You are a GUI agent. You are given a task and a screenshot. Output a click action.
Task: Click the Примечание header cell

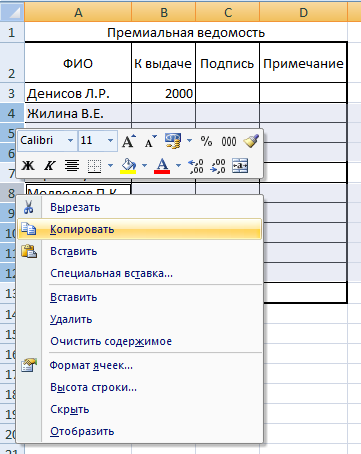pyautogui.click(x=303, y=63)
